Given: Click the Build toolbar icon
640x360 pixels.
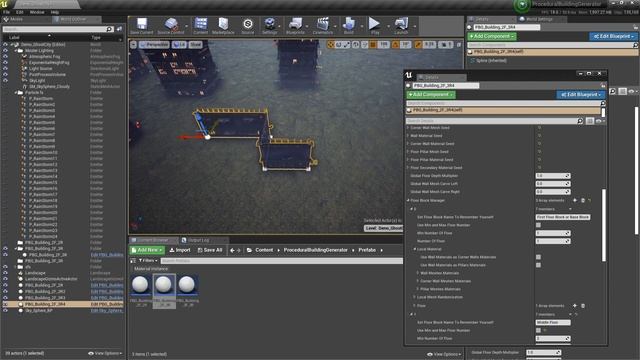Looking at the screenshot, I should coord(349,26).
